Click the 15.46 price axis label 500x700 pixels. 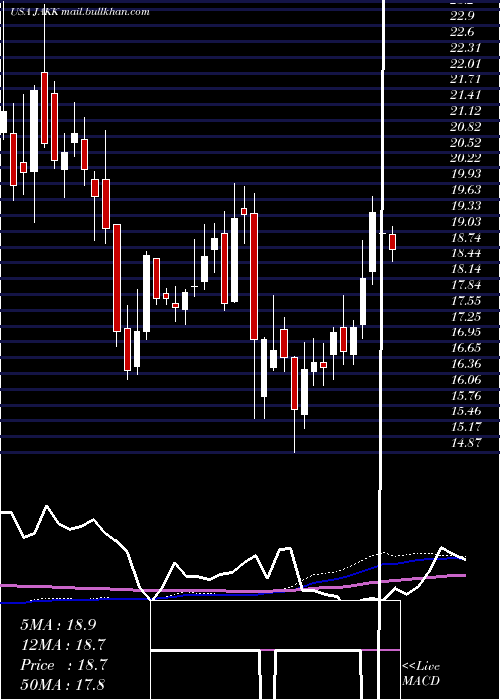[x=465, y=411]
